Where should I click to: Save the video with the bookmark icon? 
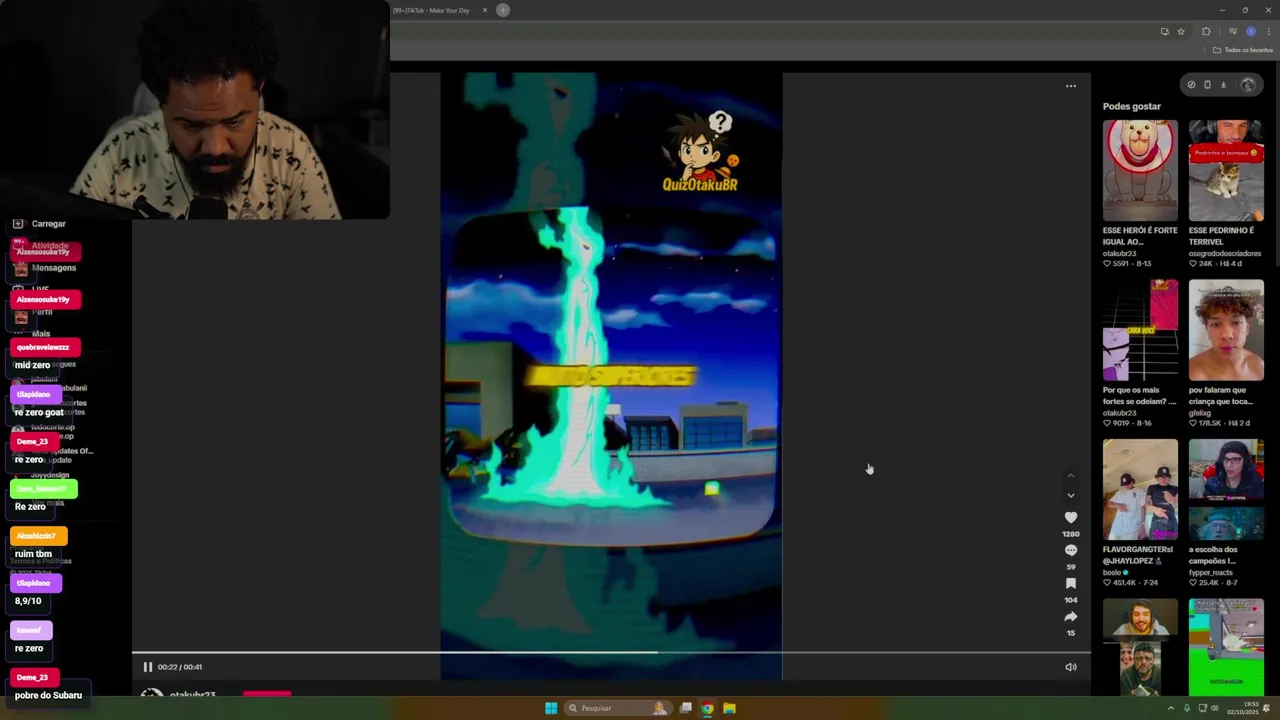click(1071, 583)
